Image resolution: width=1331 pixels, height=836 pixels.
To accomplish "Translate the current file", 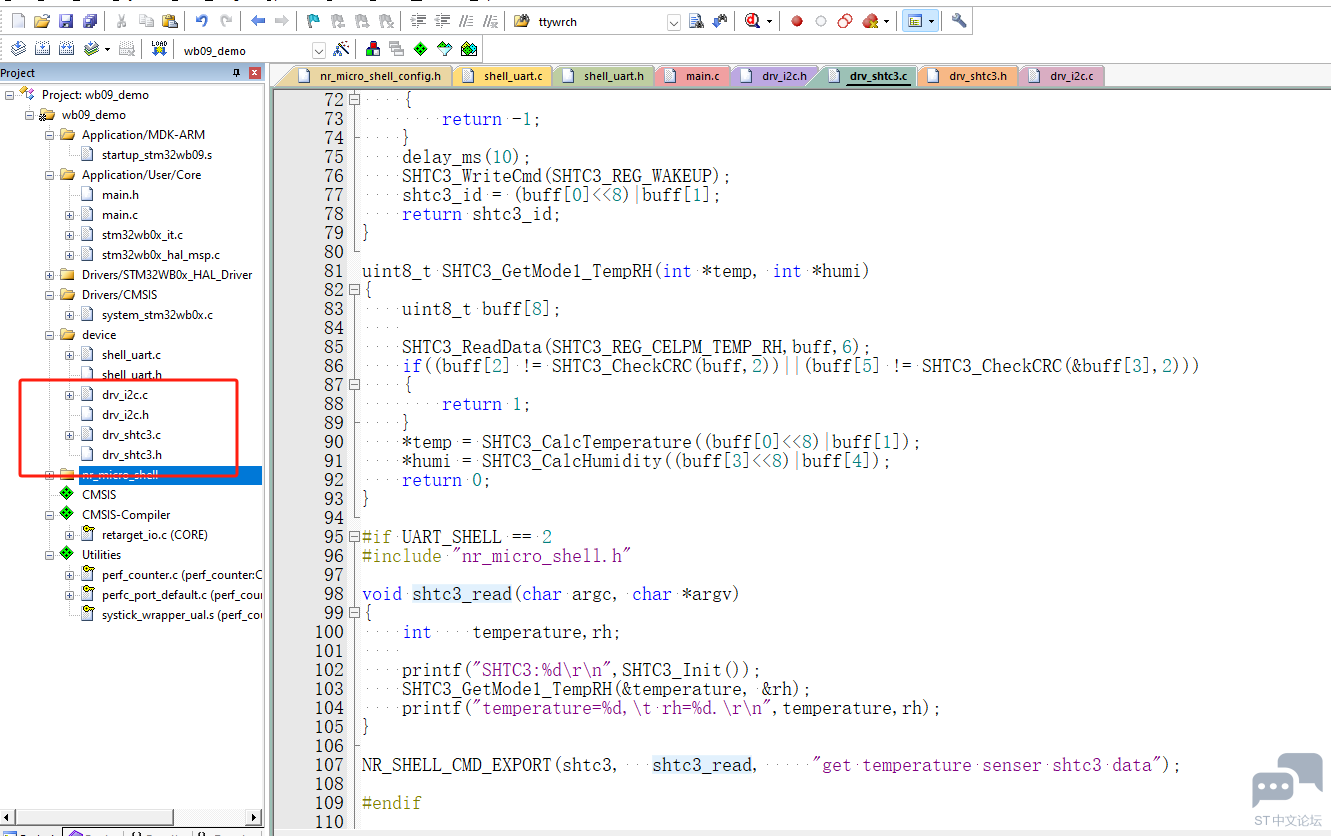I will coord(18,49).
